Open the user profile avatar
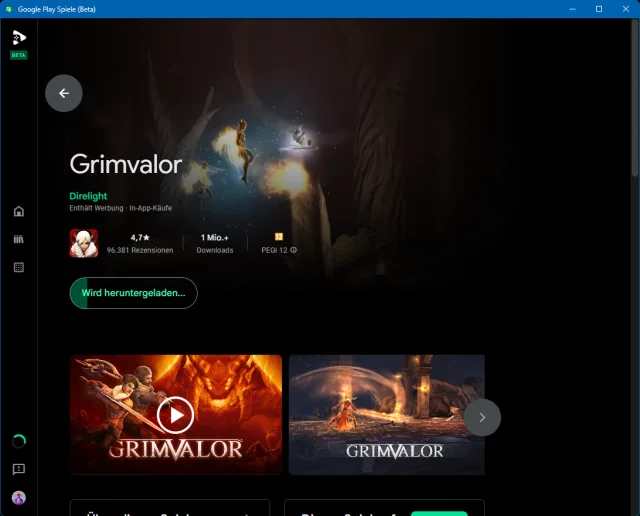 (x=19, y=498)
